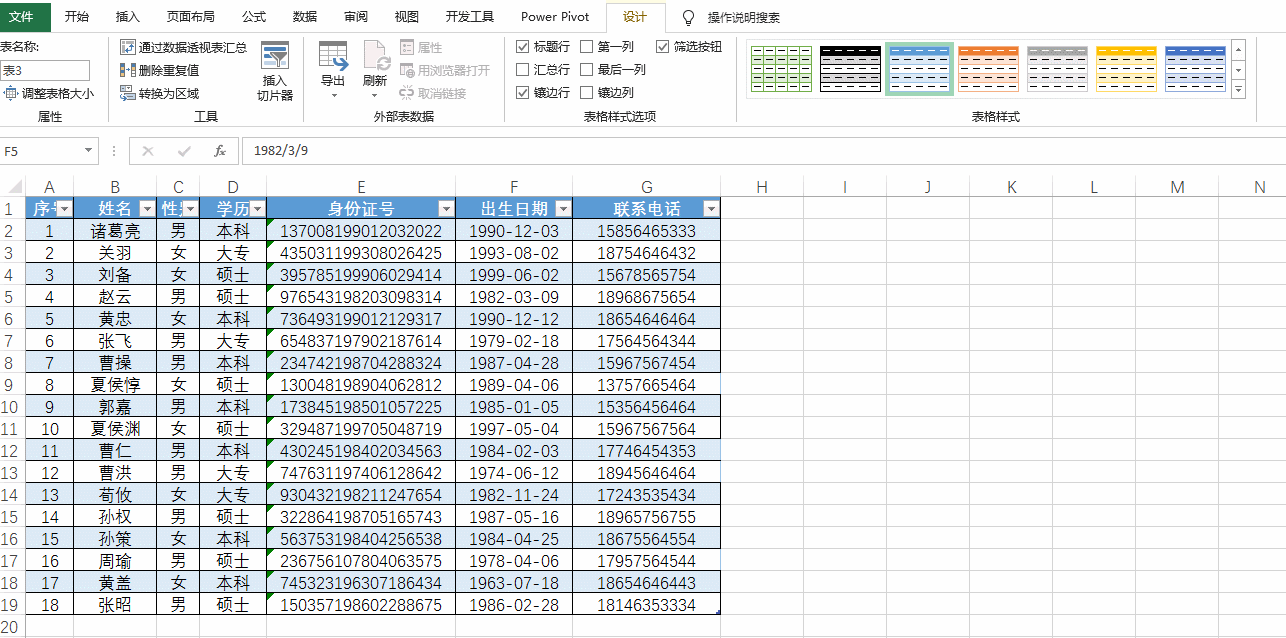Click Unlink (取消链接) button
The image size is (1286, 638).
click(x=433, y=93)
